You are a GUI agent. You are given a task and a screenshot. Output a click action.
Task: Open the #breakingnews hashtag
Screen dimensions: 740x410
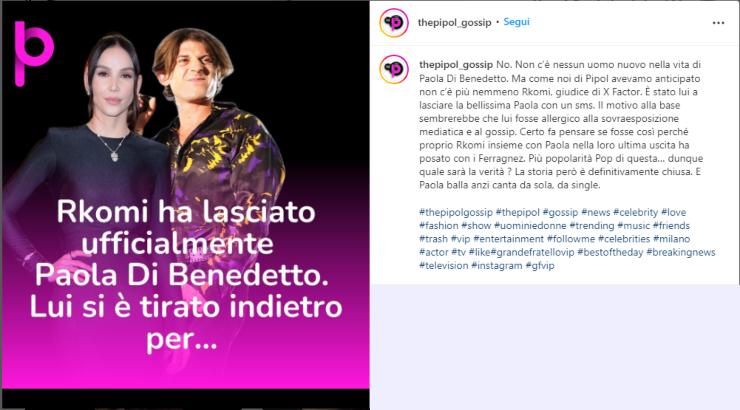pos(681,252)
